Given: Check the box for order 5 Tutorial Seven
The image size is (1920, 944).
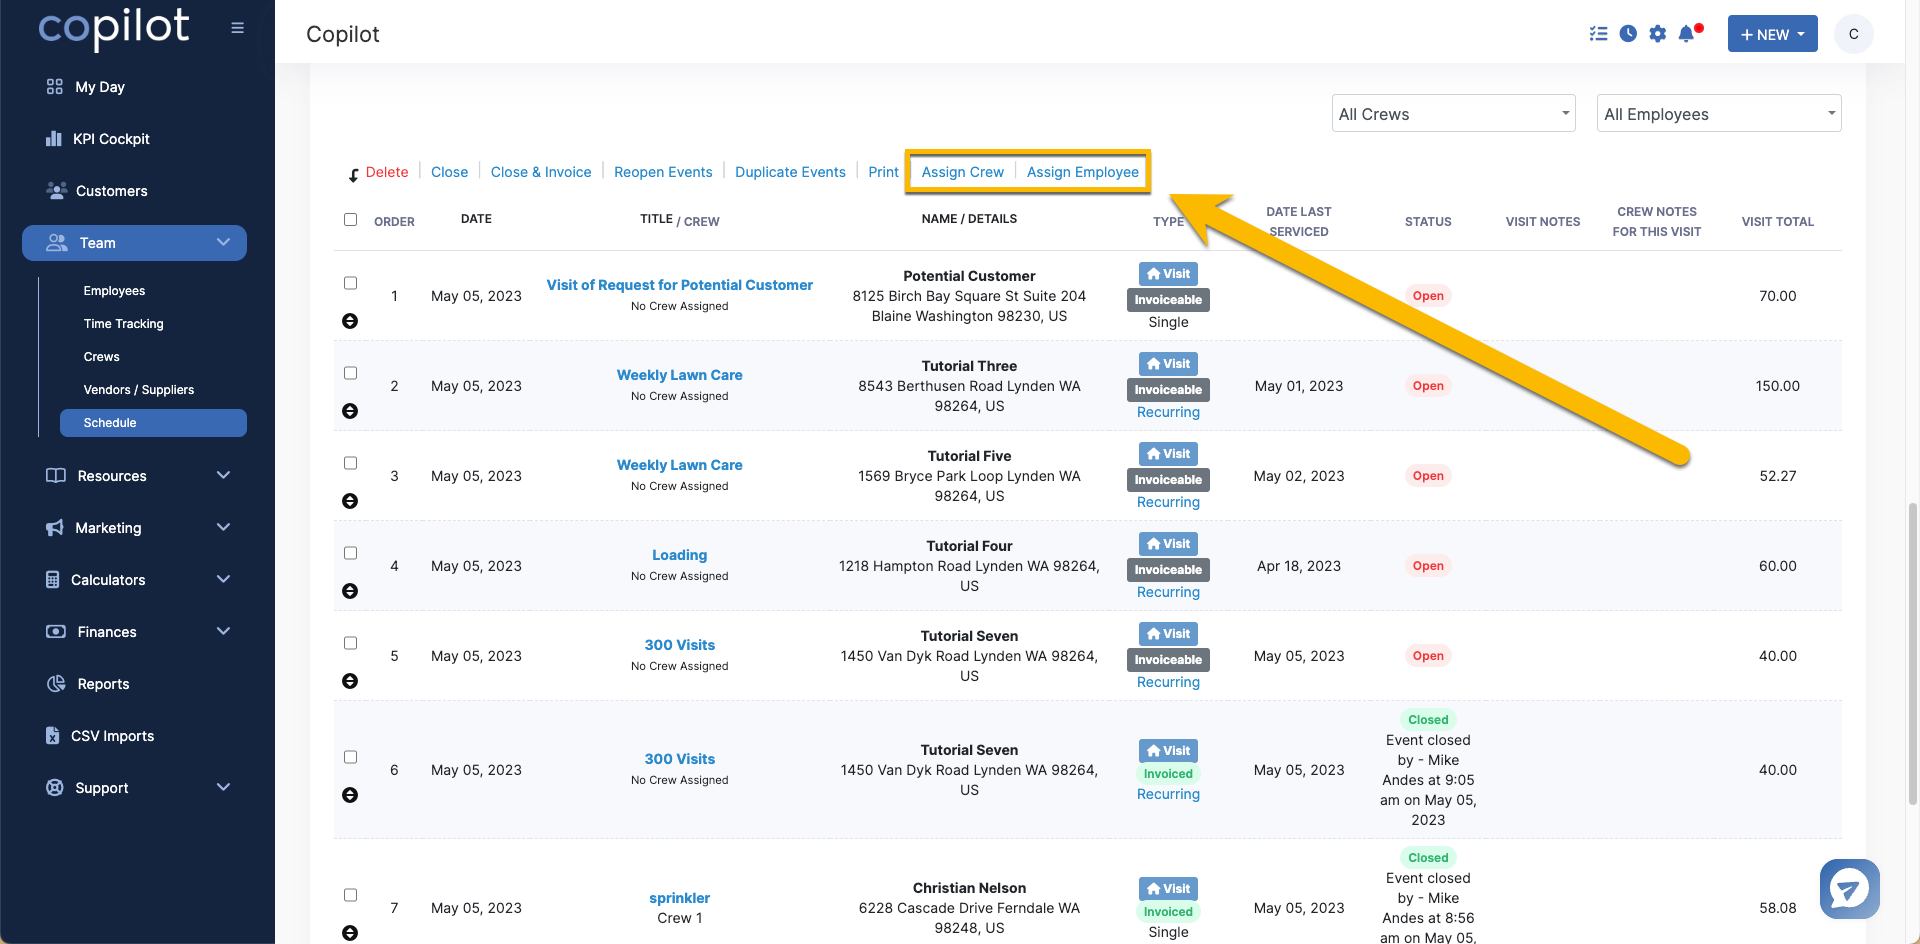Looking at the screenshot, I should point(350,643).
